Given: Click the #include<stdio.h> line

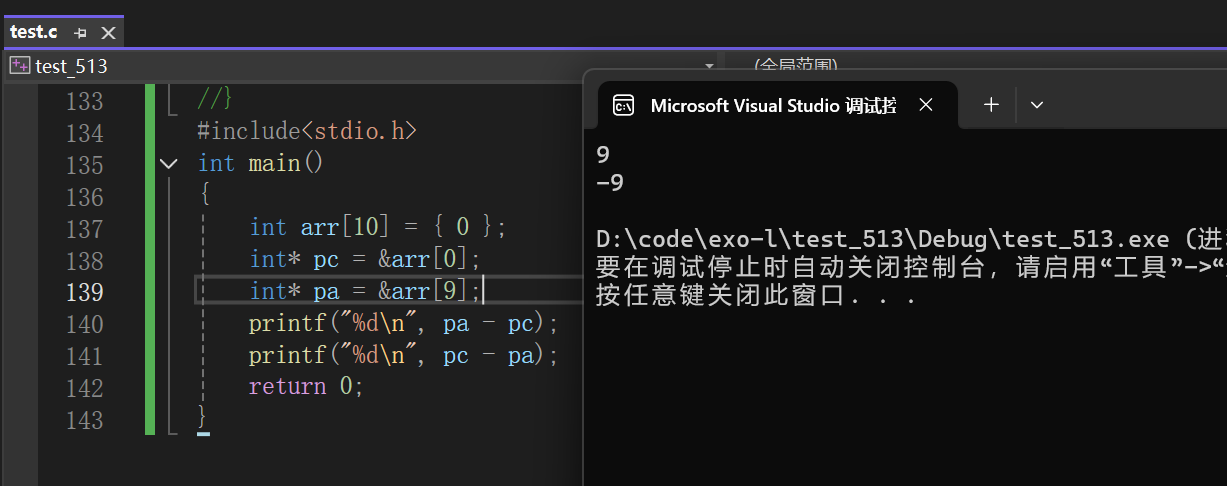Looking at the screenshot, I should click(x=307, y=132).
